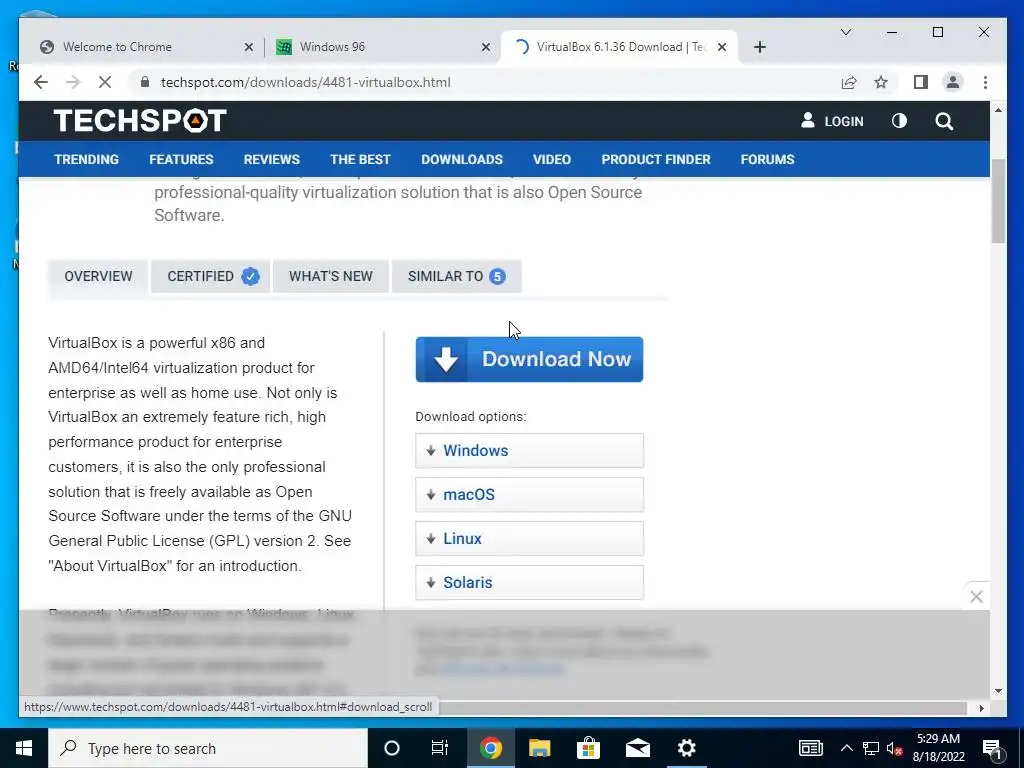Open Settings gear on the taskbar
The height and width of the screenshot is (768, 1024).
click(x=686, y=748)
